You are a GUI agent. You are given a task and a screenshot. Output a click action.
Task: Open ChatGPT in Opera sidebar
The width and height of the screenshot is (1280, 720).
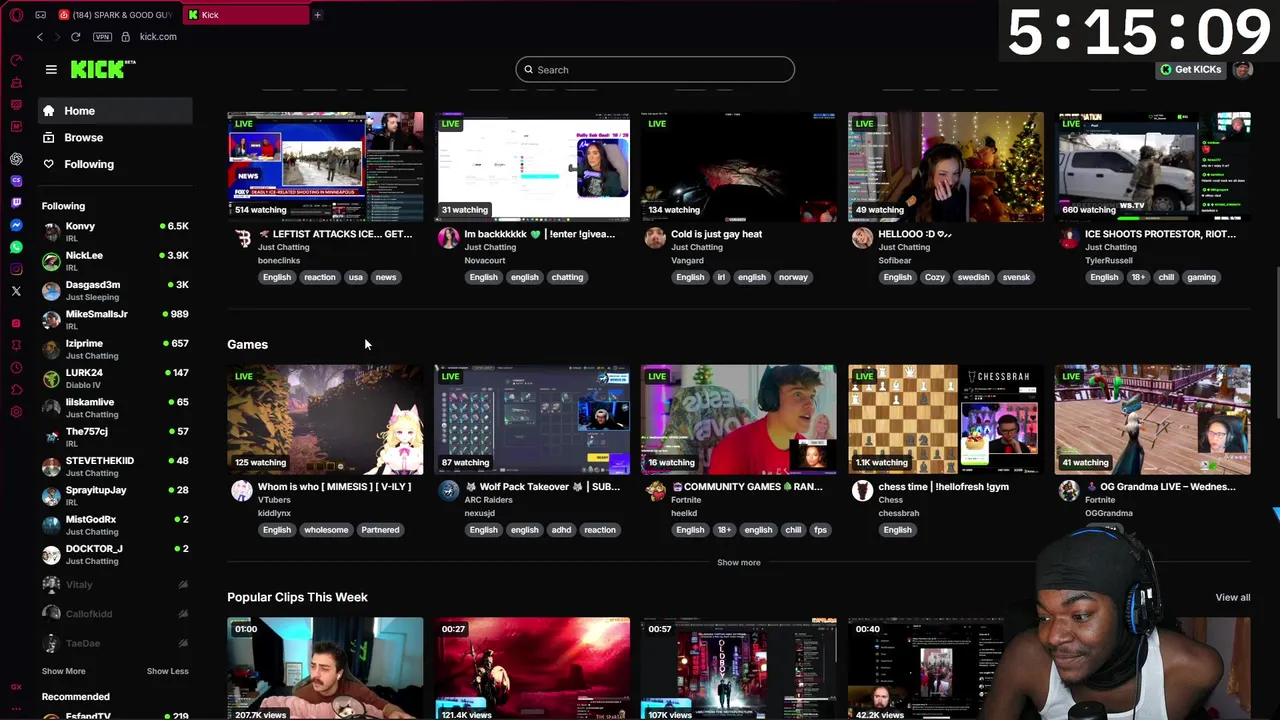[x=16, y=159]
